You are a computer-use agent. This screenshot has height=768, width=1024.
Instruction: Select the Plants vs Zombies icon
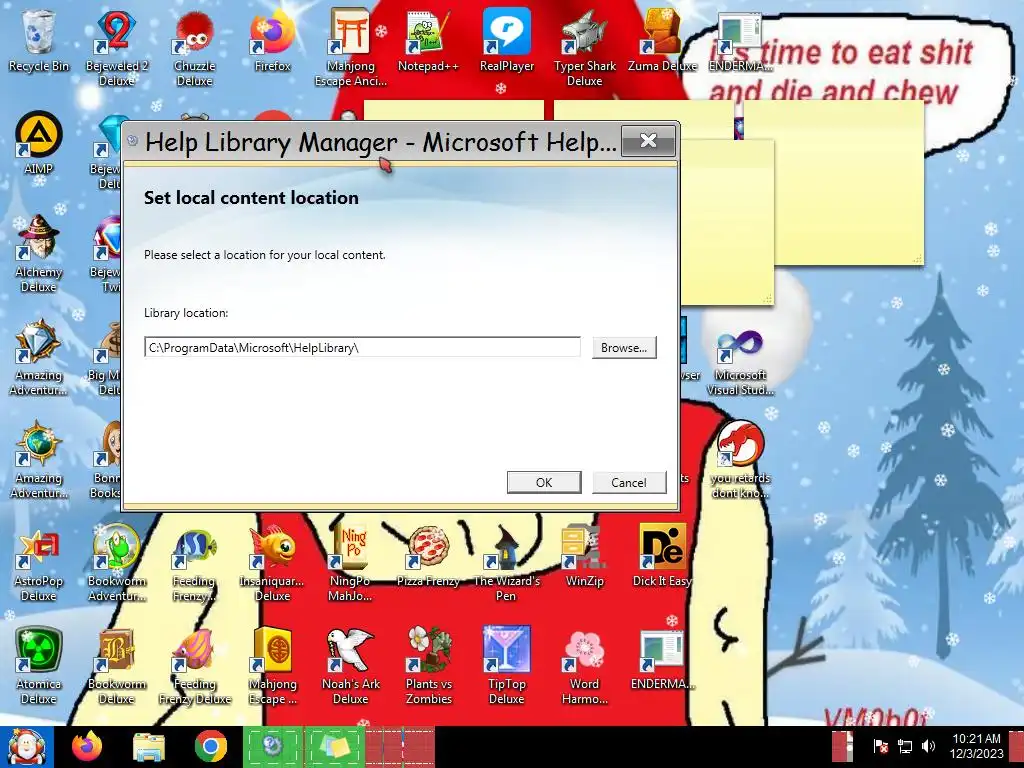pos(428,666)
